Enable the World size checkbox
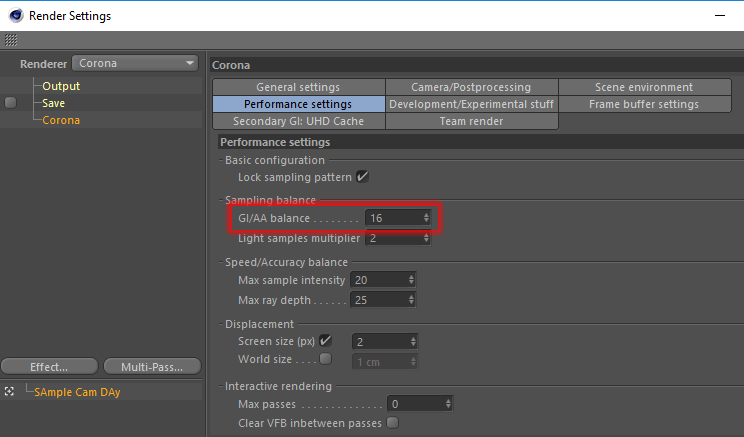Image resolution: width=744 pixels, height=437 pixels. [x=326, y=358]
